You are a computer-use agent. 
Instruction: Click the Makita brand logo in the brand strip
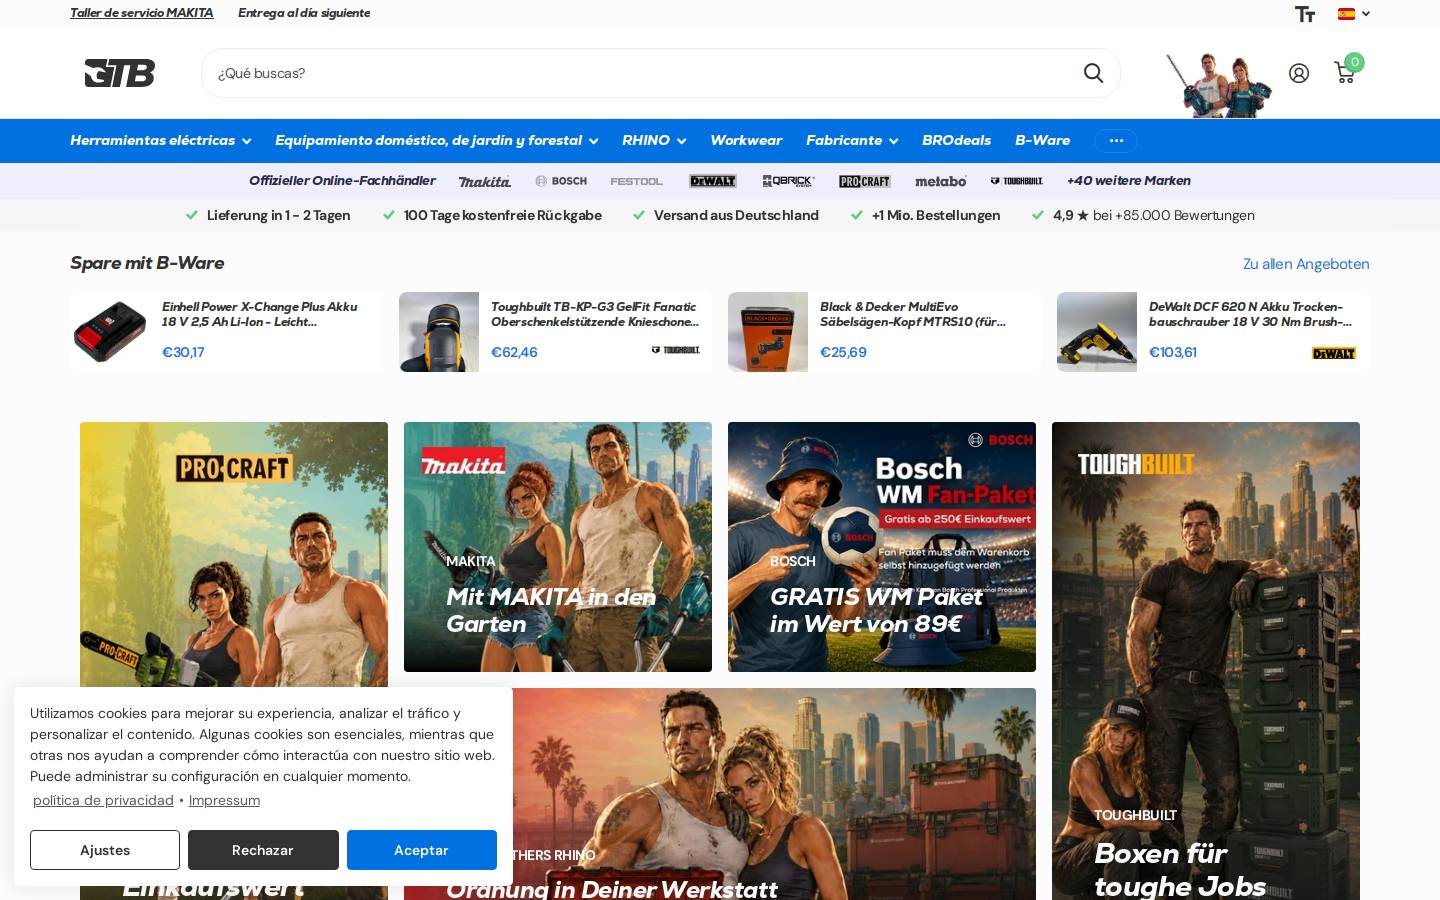click(x=485, y=181)
